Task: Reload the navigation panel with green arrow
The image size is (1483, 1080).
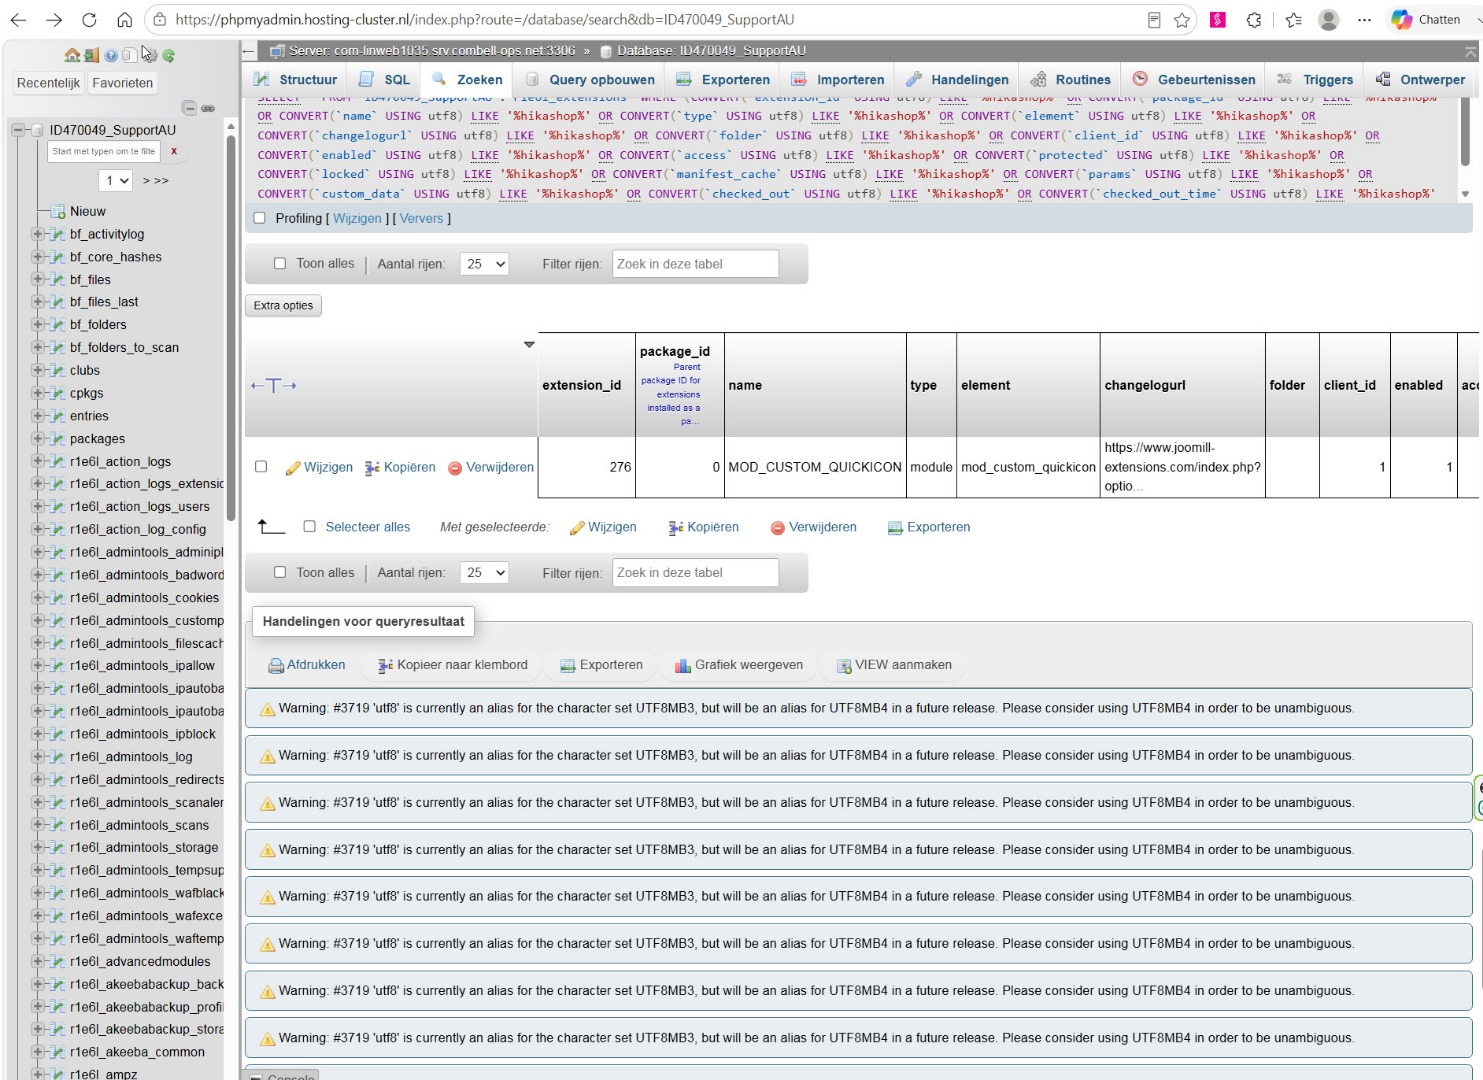Action: (169, 56)
